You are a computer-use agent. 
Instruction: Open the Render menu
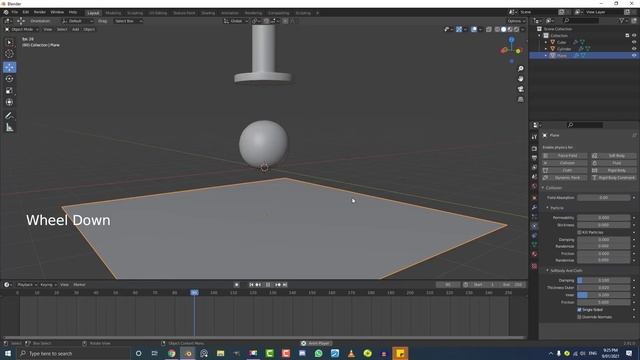(40, 12)
